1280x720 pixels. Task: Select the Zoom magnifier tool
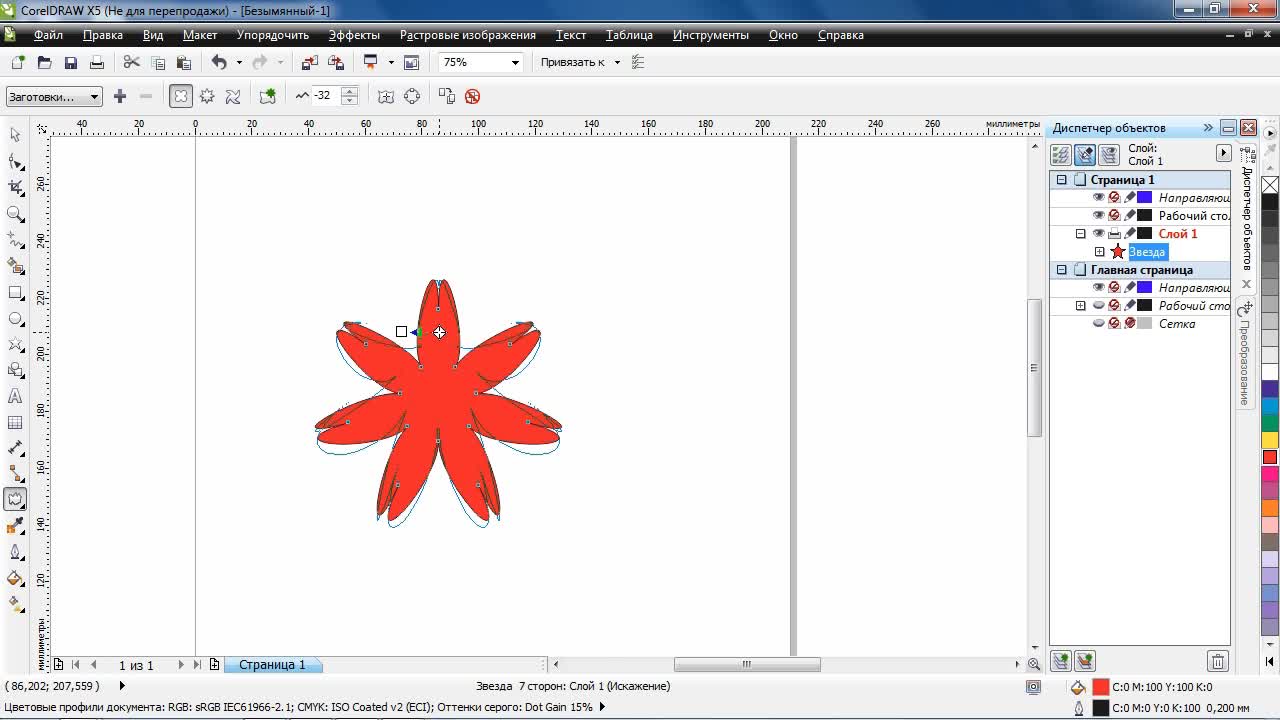coord(15,213)
